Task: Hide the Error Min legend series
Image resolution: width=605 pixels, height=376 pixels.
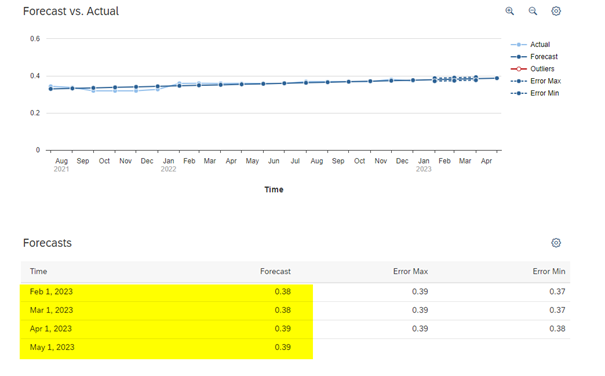Action: 535,93
